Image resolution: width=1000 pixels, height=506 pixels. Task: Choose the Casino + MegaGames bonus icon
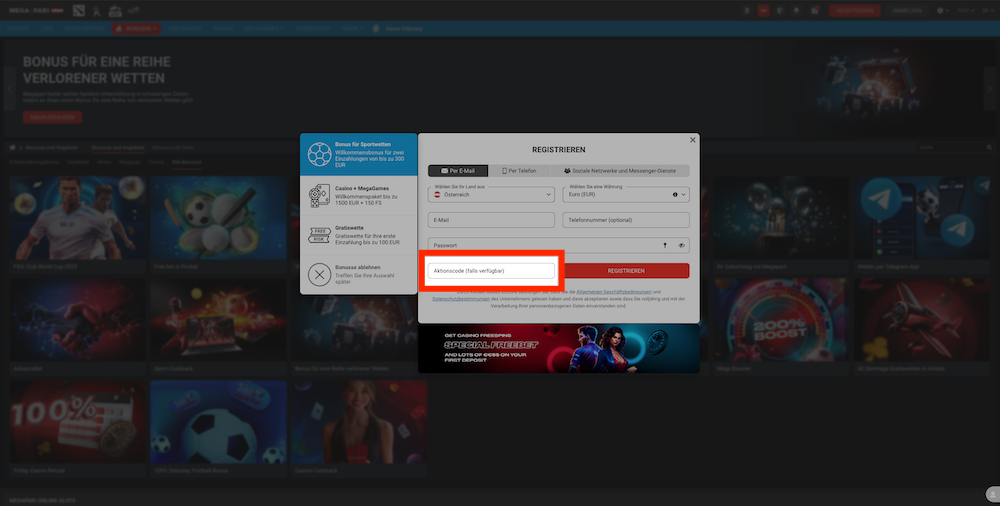point(319,195)
